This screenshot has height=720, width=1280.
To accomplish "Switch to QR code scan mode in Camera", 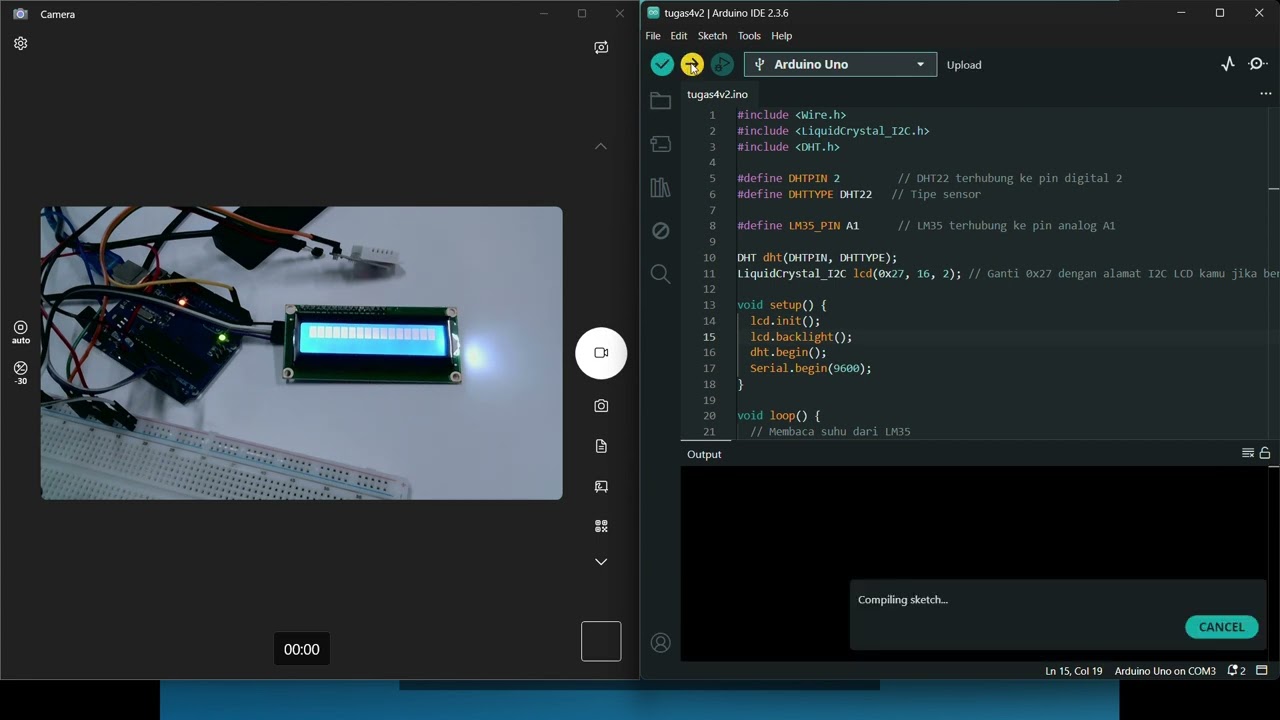I will coord(601,526).
